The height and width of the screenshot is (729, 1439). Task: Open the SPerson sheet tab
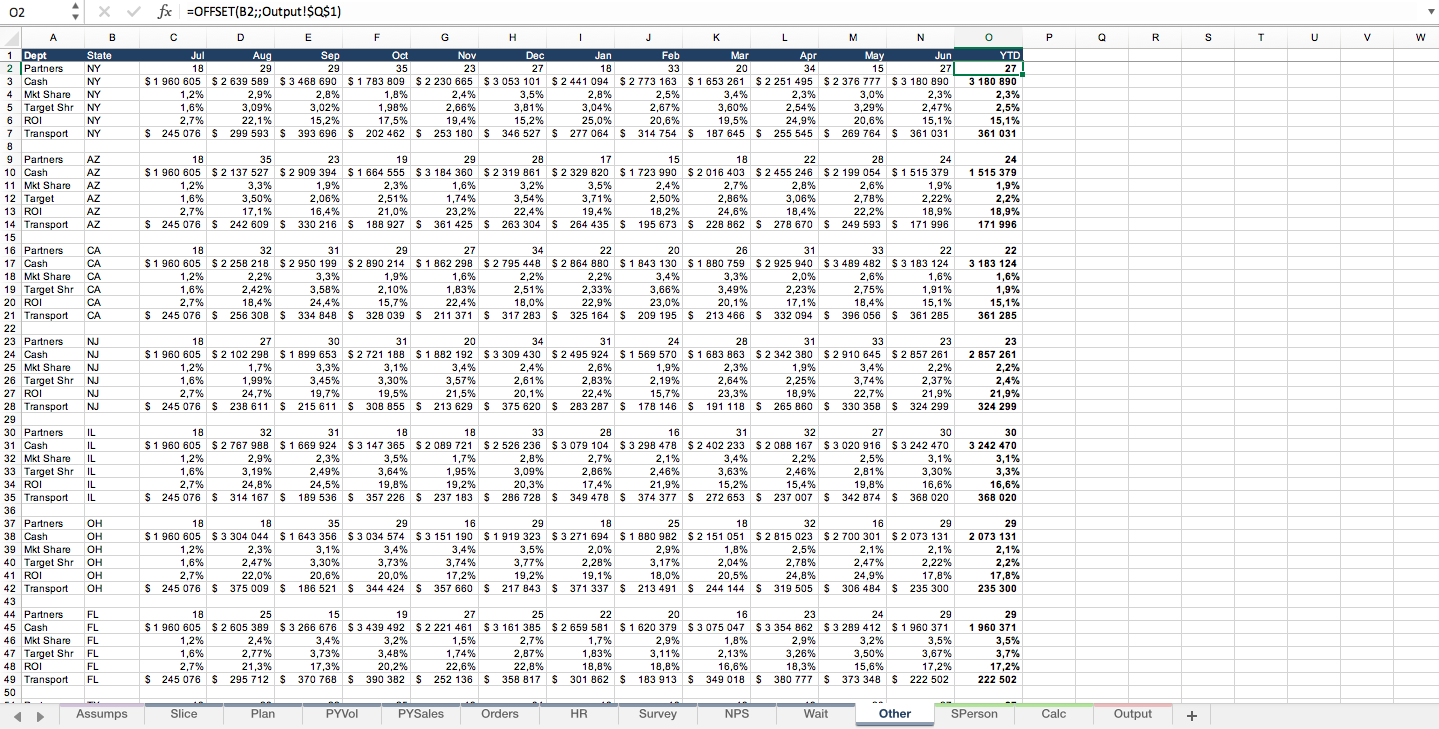972,714
